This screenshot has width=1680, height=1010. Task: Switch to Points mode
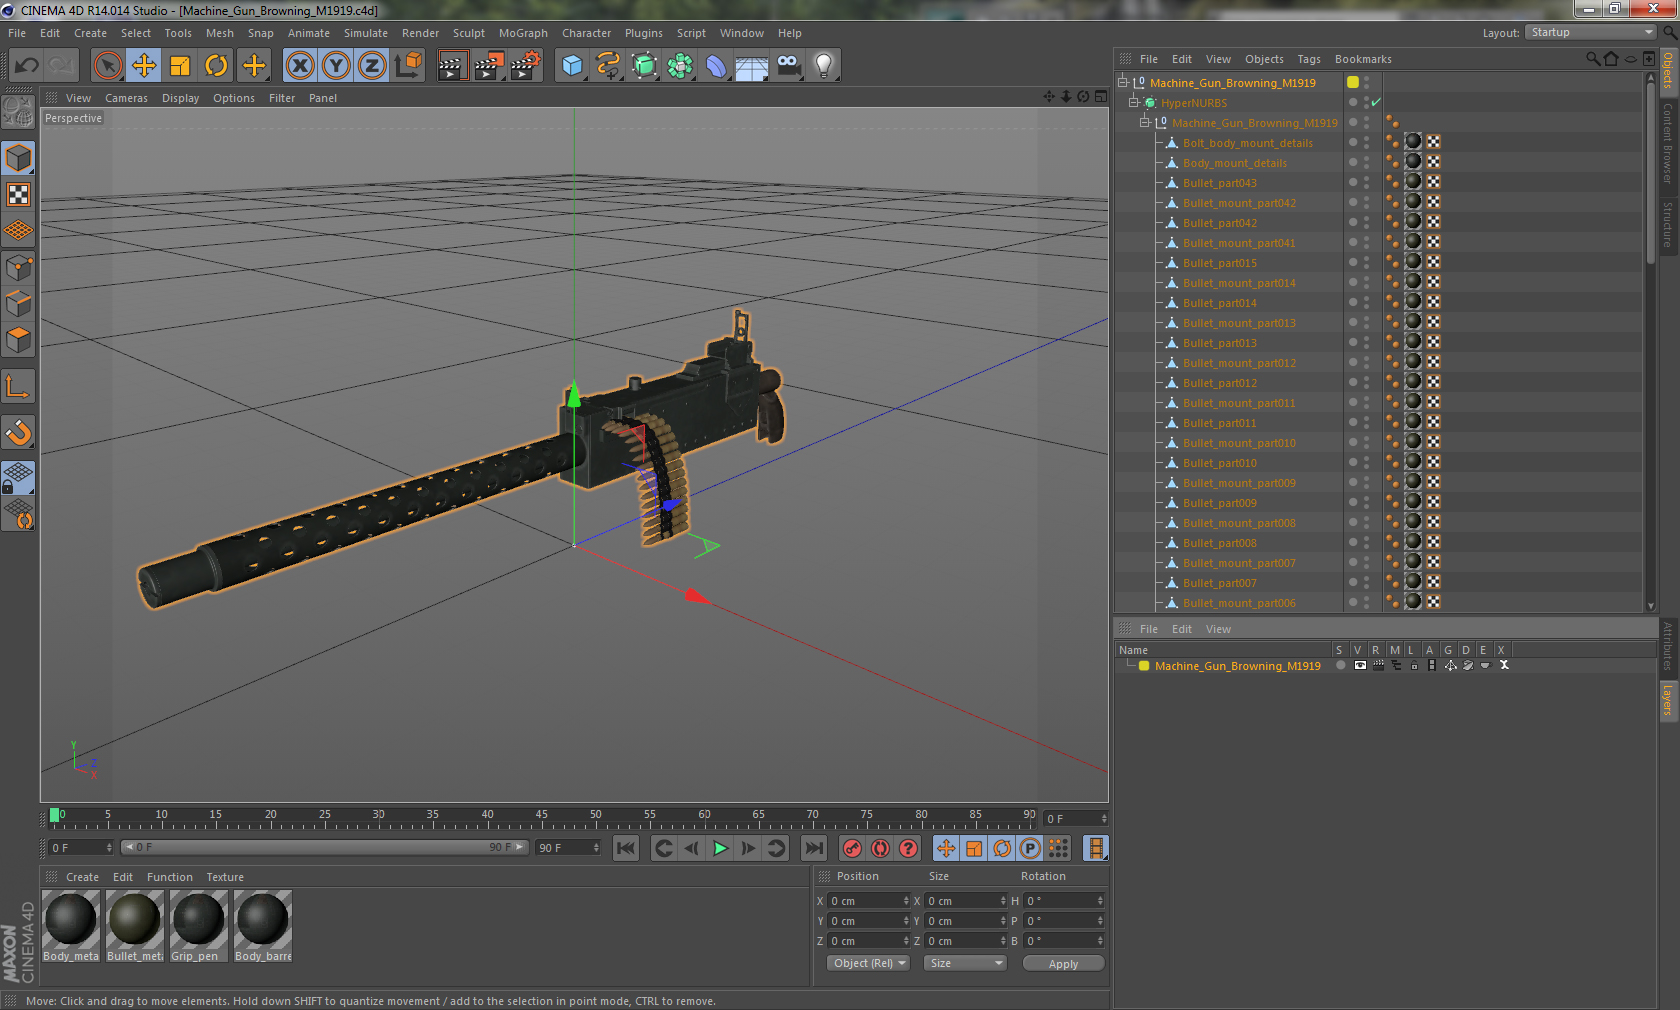point(19,267)
